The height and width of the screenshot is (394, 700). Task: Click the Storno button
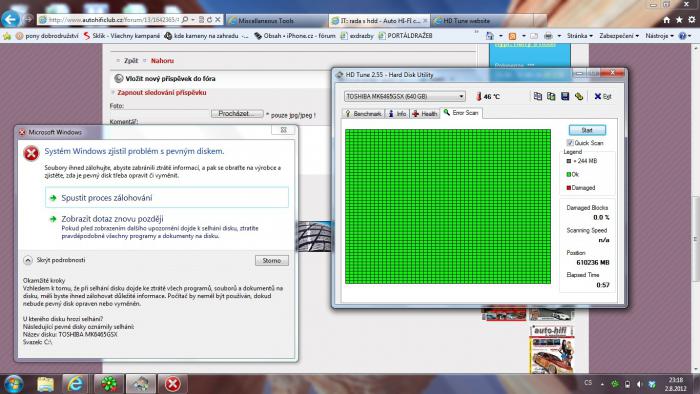pyautogui.click(x=271, y=260)
